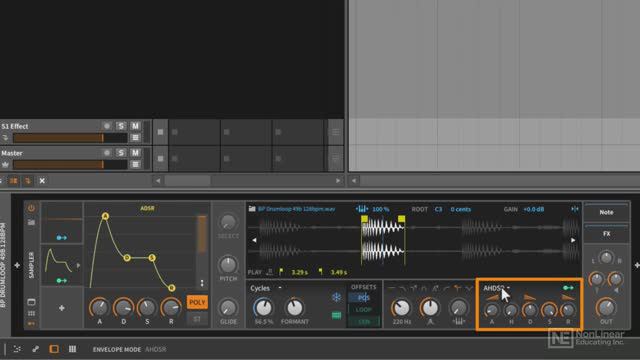
Task: Click the Master volume fader
Action: pyautogui.click(x=70, y=164)
